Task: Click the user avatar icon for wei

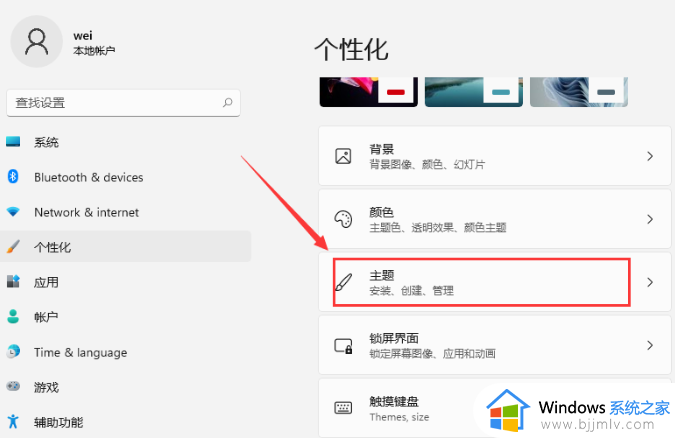Action: [36, 42]
